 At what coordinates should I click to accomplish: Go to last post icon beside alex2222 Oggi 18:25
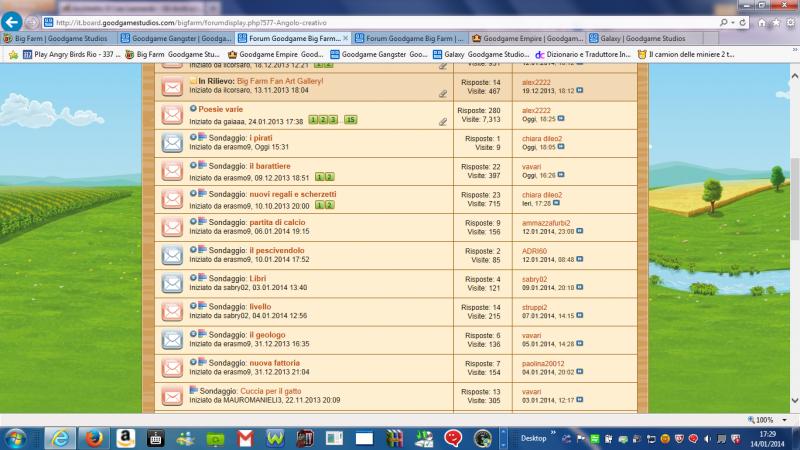pos(561,118)
